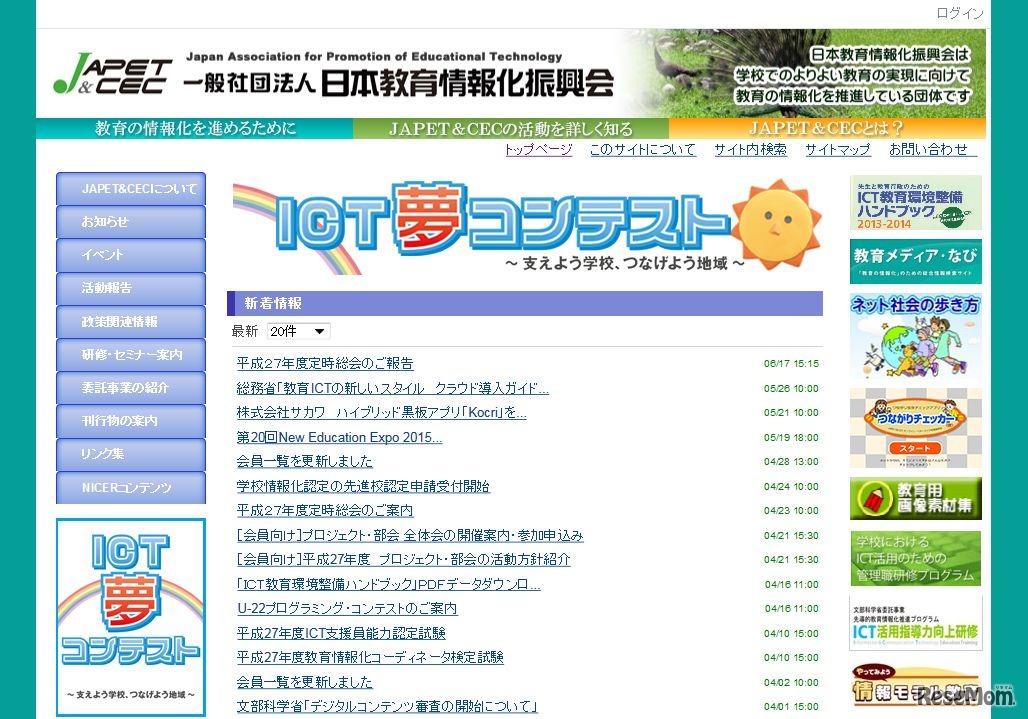
Task: Open JAPET&CECとは？ tab
Action: [x=827, y=128]
